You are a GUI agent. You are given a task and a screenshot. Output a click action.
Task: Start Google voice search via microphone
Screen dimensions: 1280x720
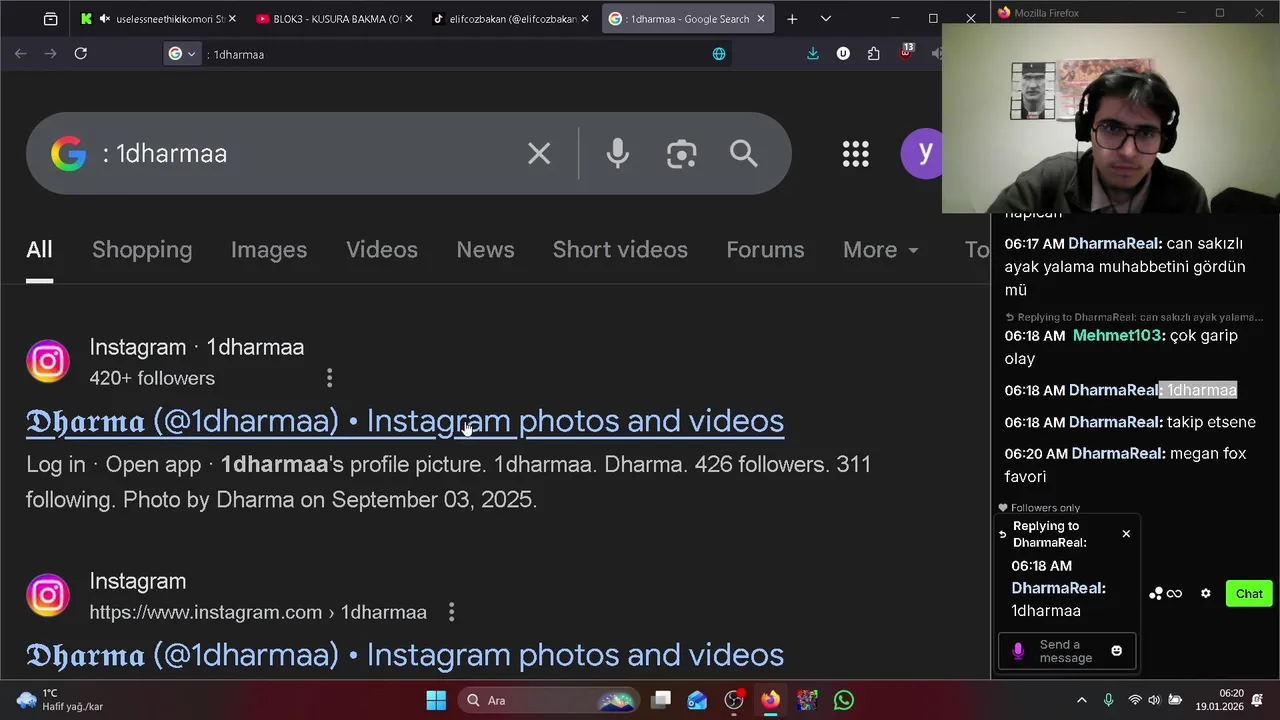617,154
